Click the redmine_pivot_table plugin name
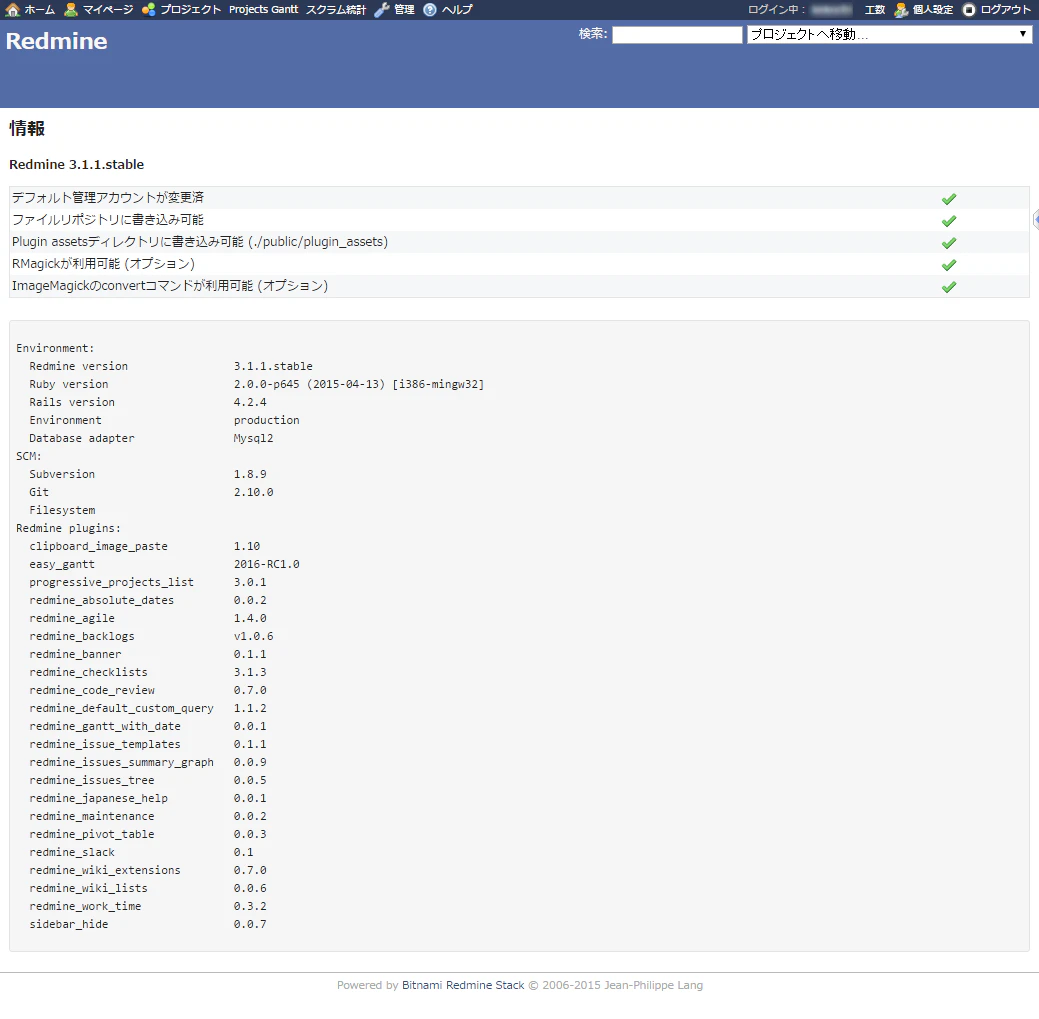Screen dimensions: 1039x1019 (x=92, y=834)
